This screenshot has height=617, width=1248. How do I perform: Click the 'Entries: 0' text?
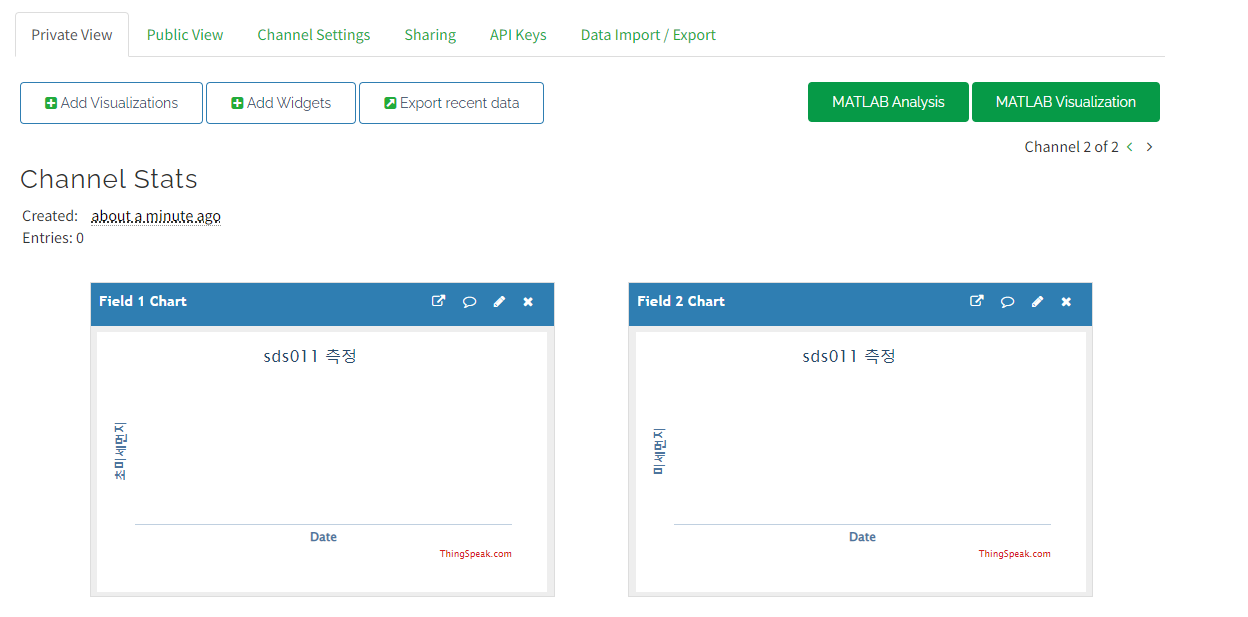pos(53,238)
